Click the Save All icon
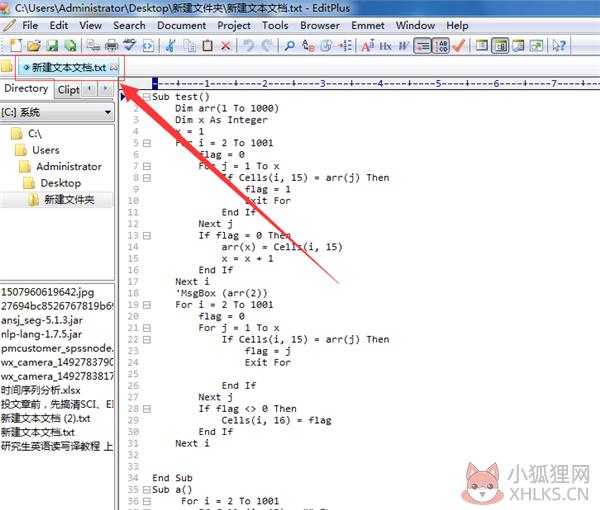The image size is (600, 510). coord(70,46)
